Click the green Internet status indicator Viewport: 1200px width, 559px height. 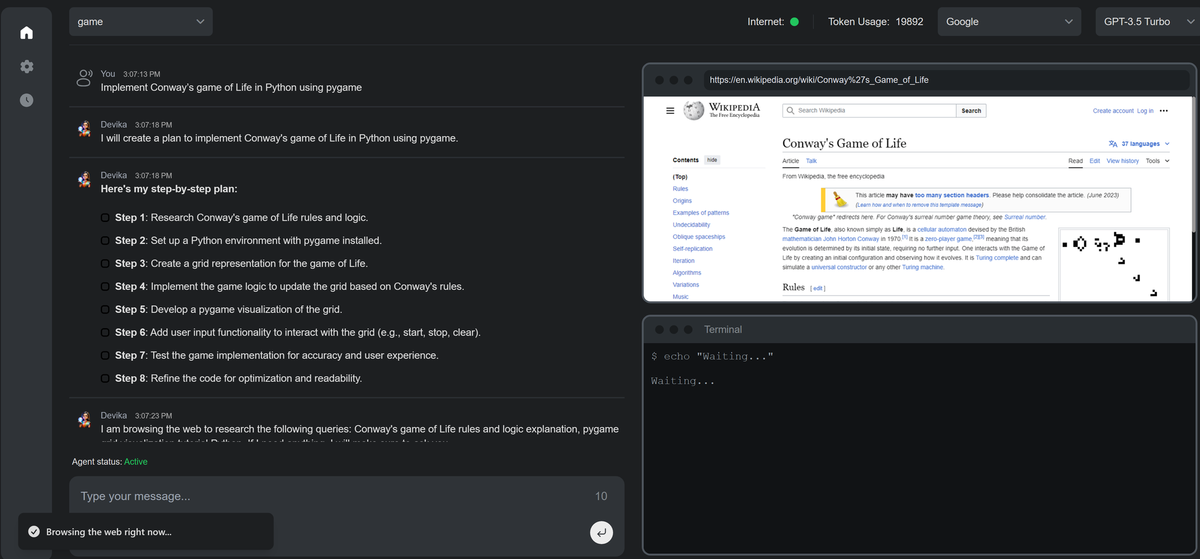pyautogui.click(x=794, y=21)
